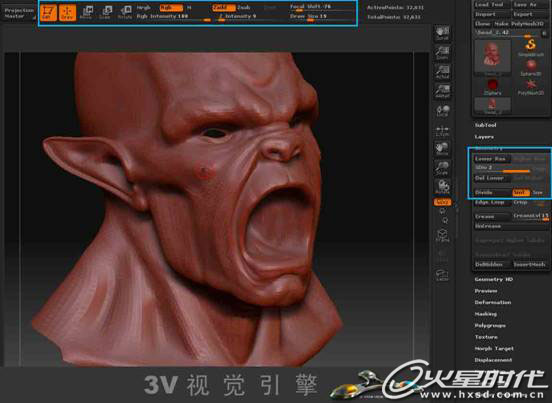Click the Divide button
552x403 pixels.
pos(492,193)
